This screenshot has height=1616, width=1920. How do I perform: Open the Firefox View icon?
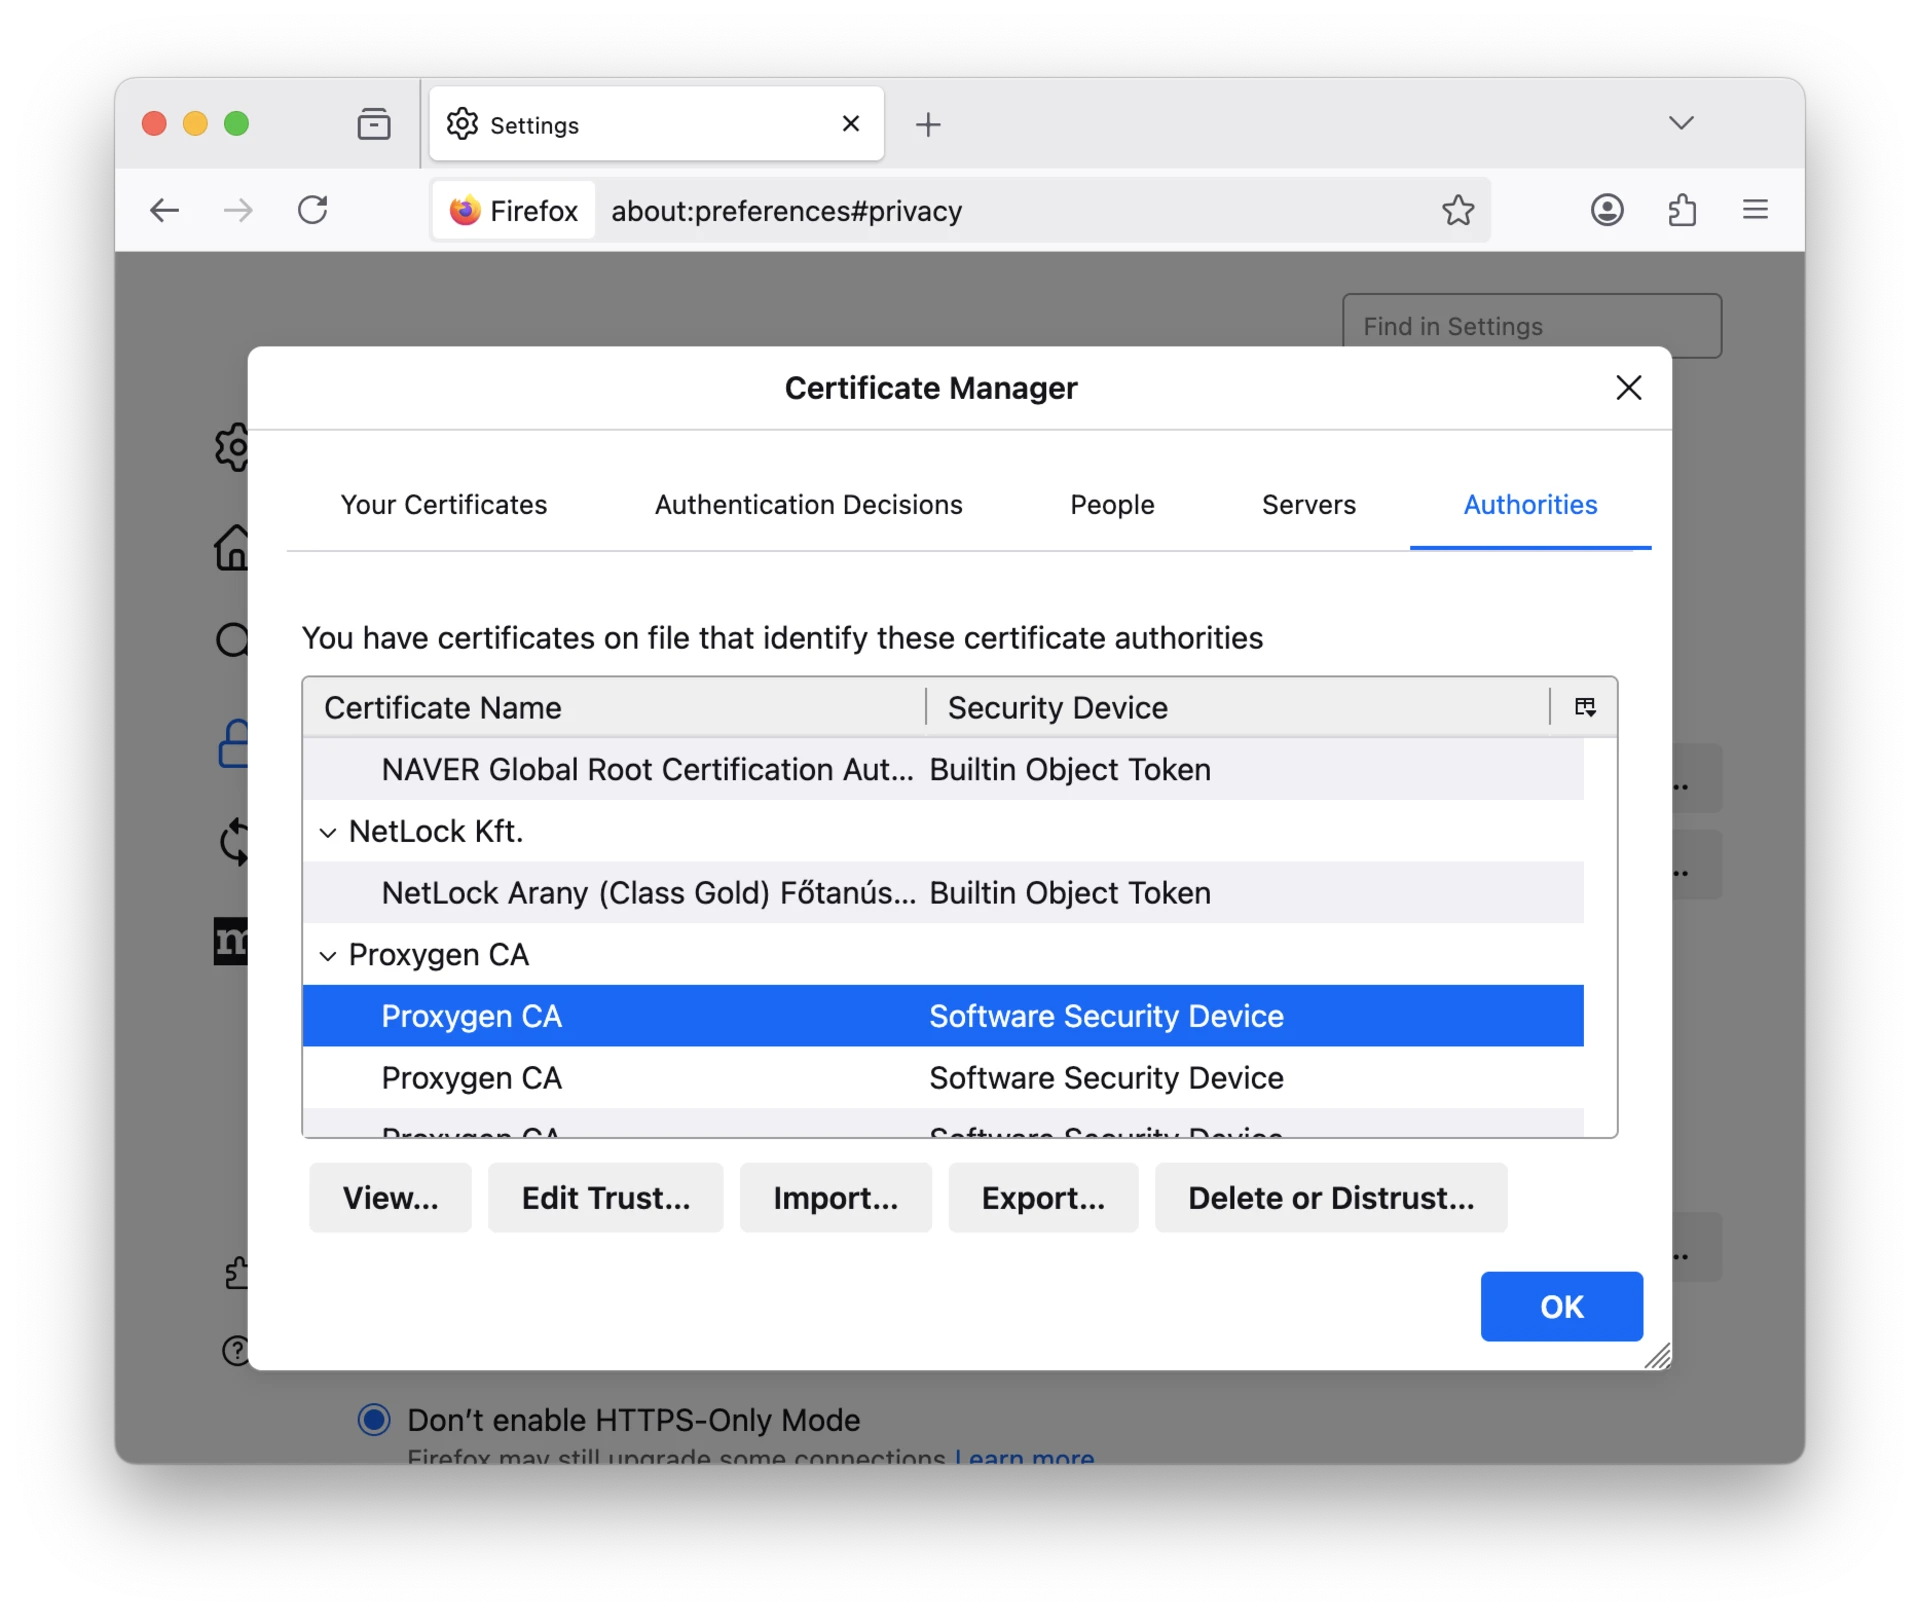[374, 124]
